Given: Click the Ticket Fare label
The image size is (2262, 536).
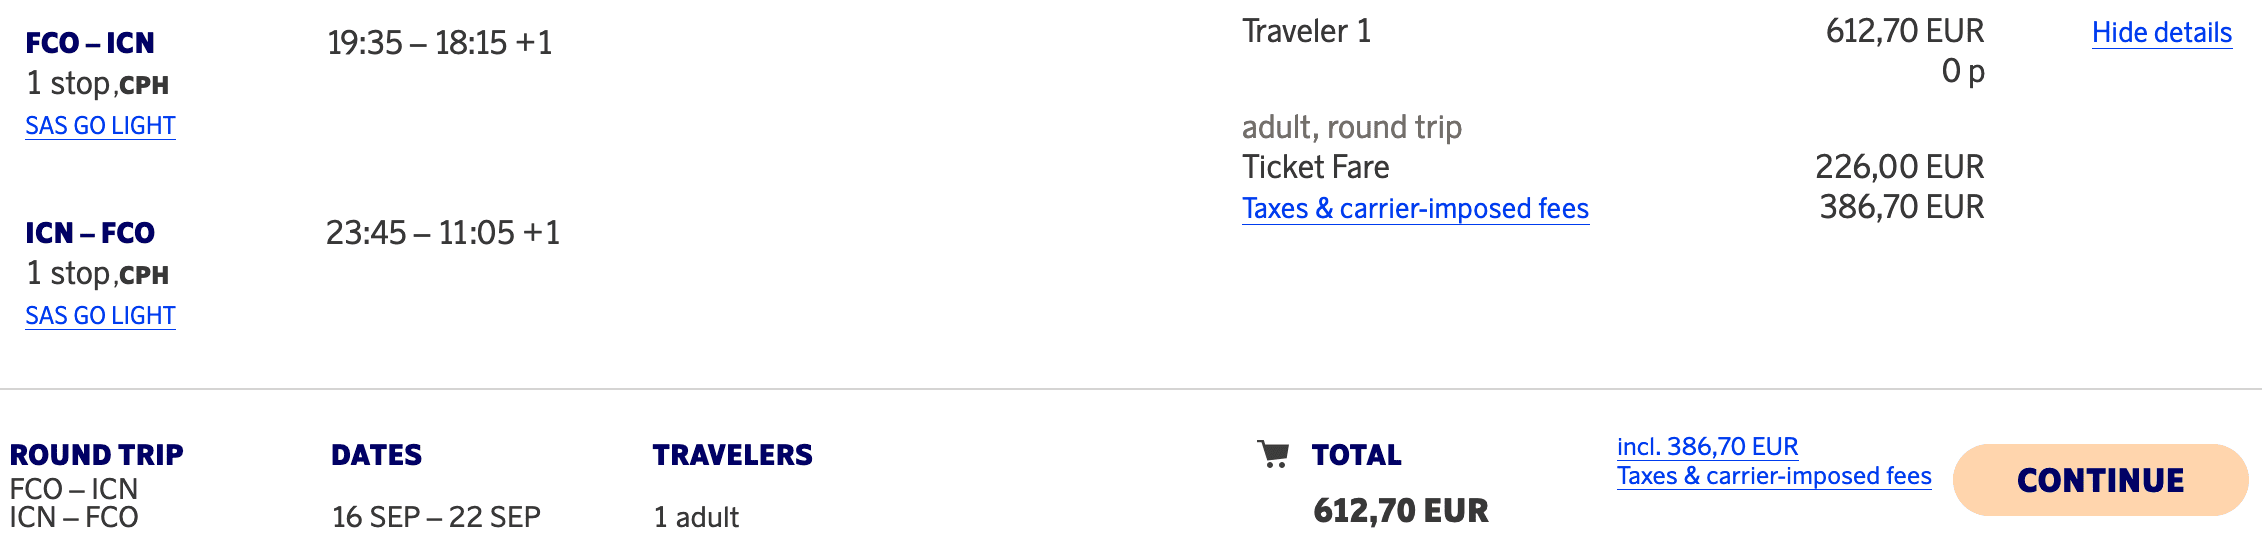Looking at the screenshot, I should (1315, 167).
